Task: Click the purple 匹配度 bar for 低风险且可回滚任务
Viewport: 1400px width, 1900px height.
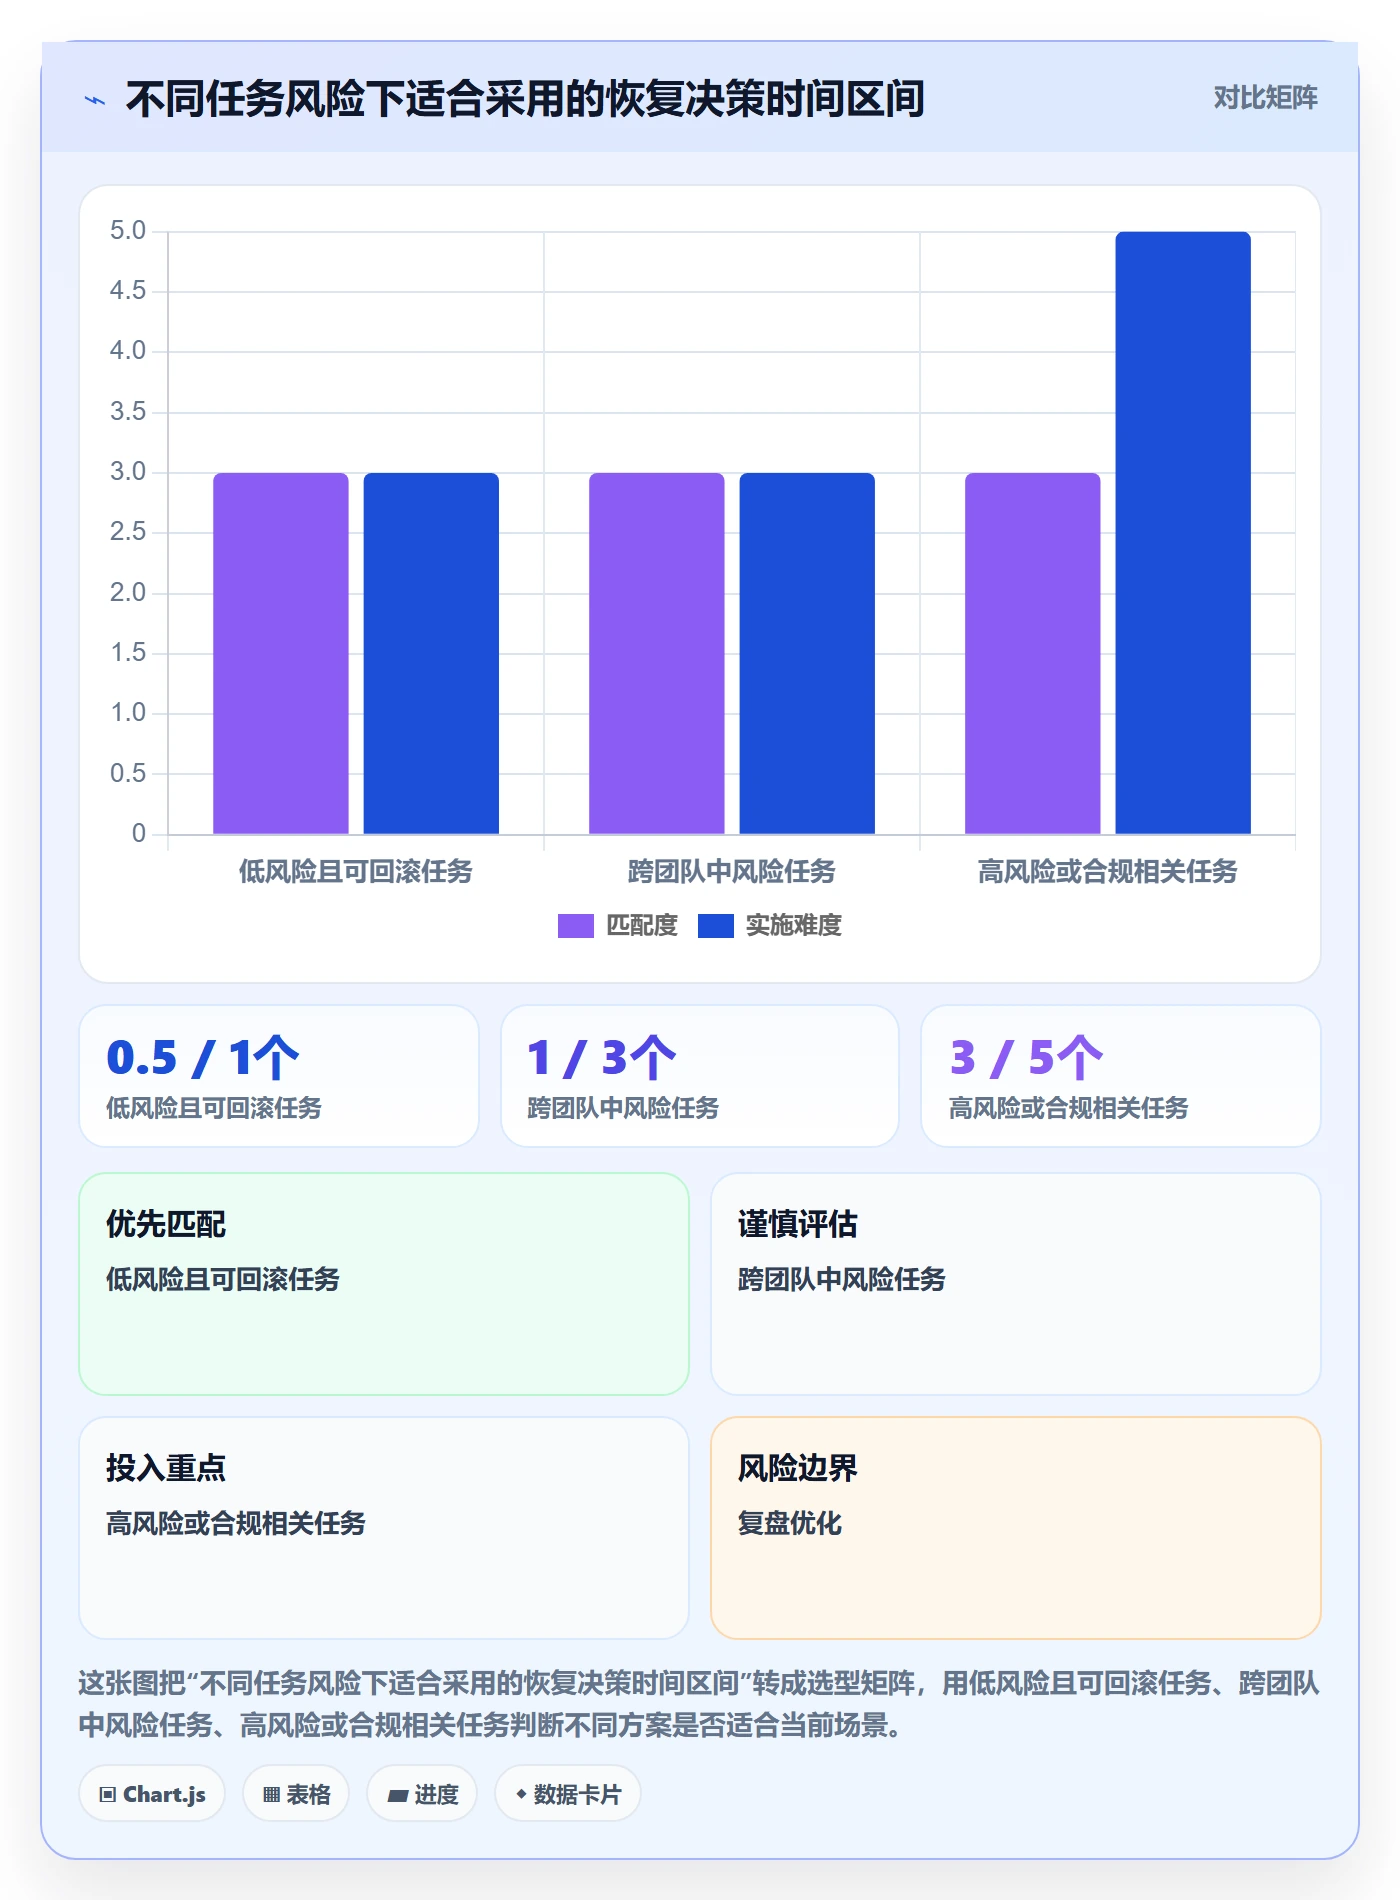Action: pyautogui.click(x=281, y=653)
